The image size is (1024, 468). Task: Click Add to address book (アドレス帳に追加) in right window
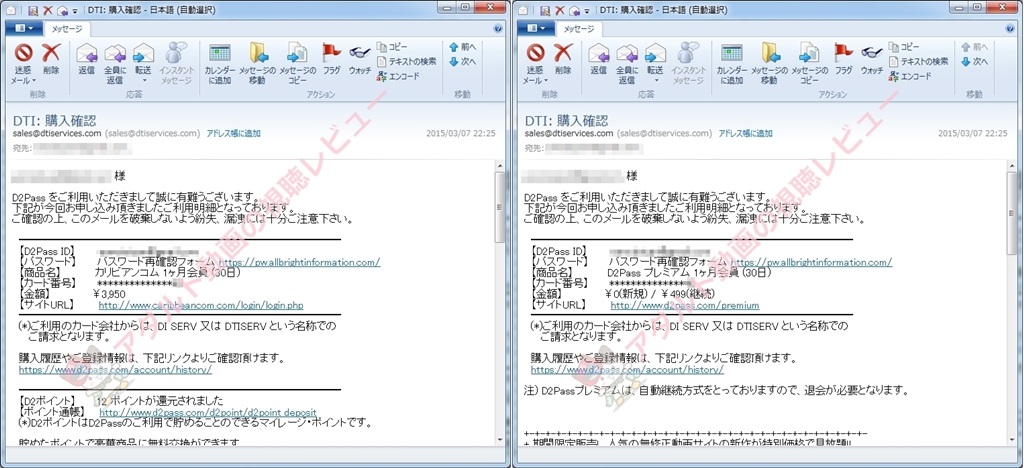click(745, 133)
